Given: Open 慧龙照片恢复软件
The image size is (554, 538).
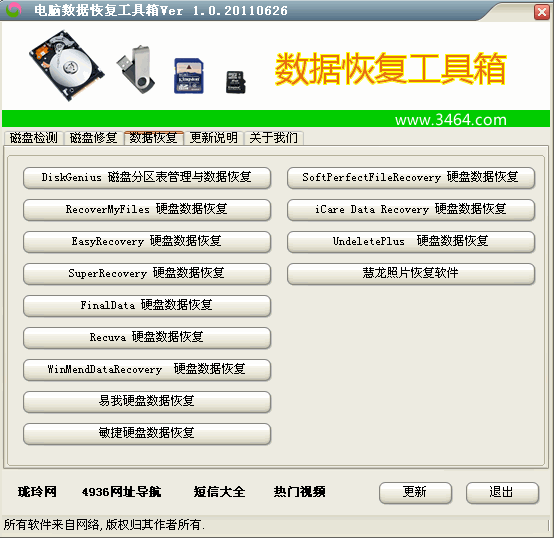Looking at the screenshot, I should pyautogui.click(x=411, y=274).
